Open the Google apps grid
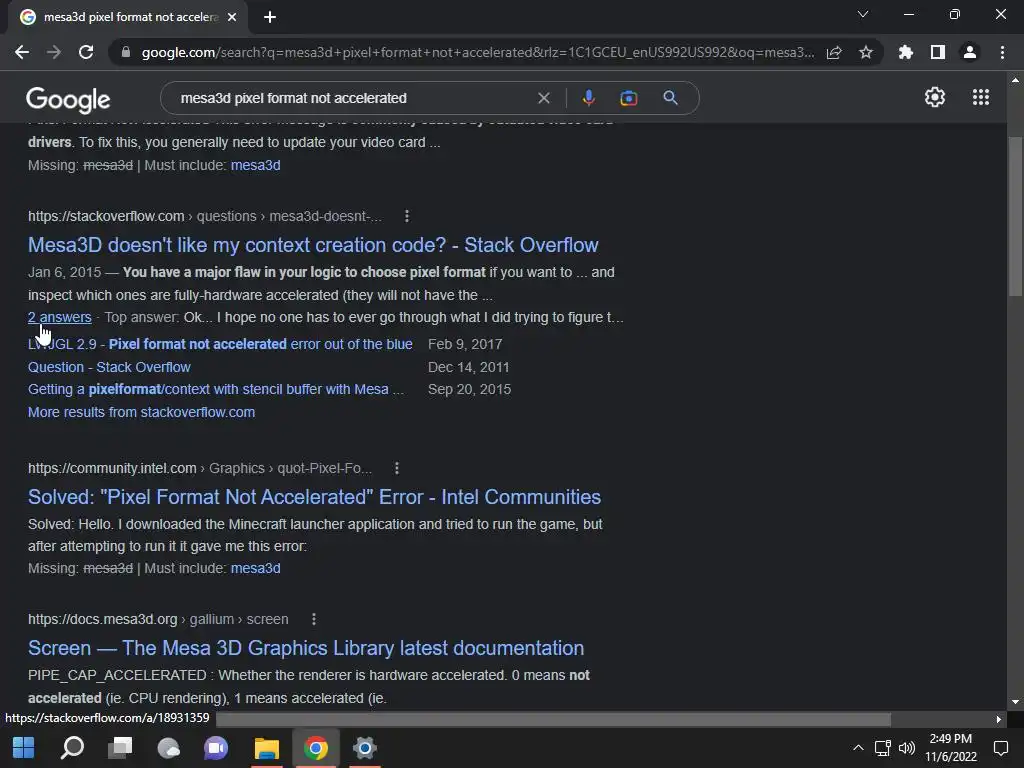Image resolution: width=1024 pixels, height=768 pixels. click(980, 97)
